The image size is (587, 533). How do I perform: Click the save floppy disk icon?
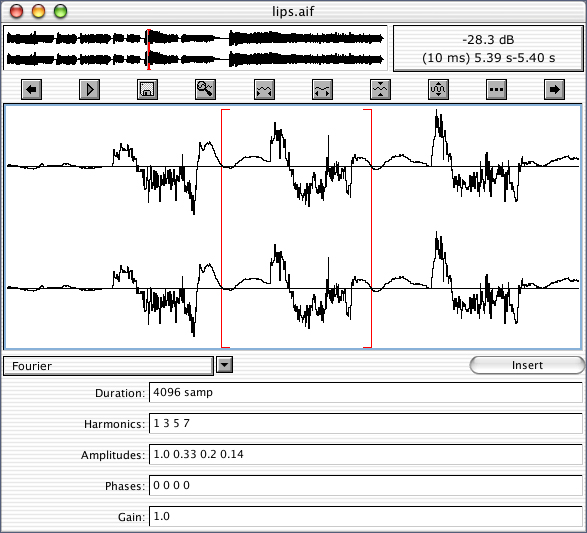click(147, 89)
